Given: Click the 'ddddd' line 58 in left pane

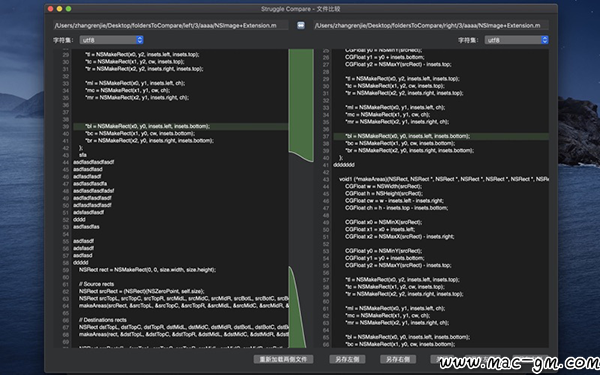Looking at the screenshot, I should point(81,263).
